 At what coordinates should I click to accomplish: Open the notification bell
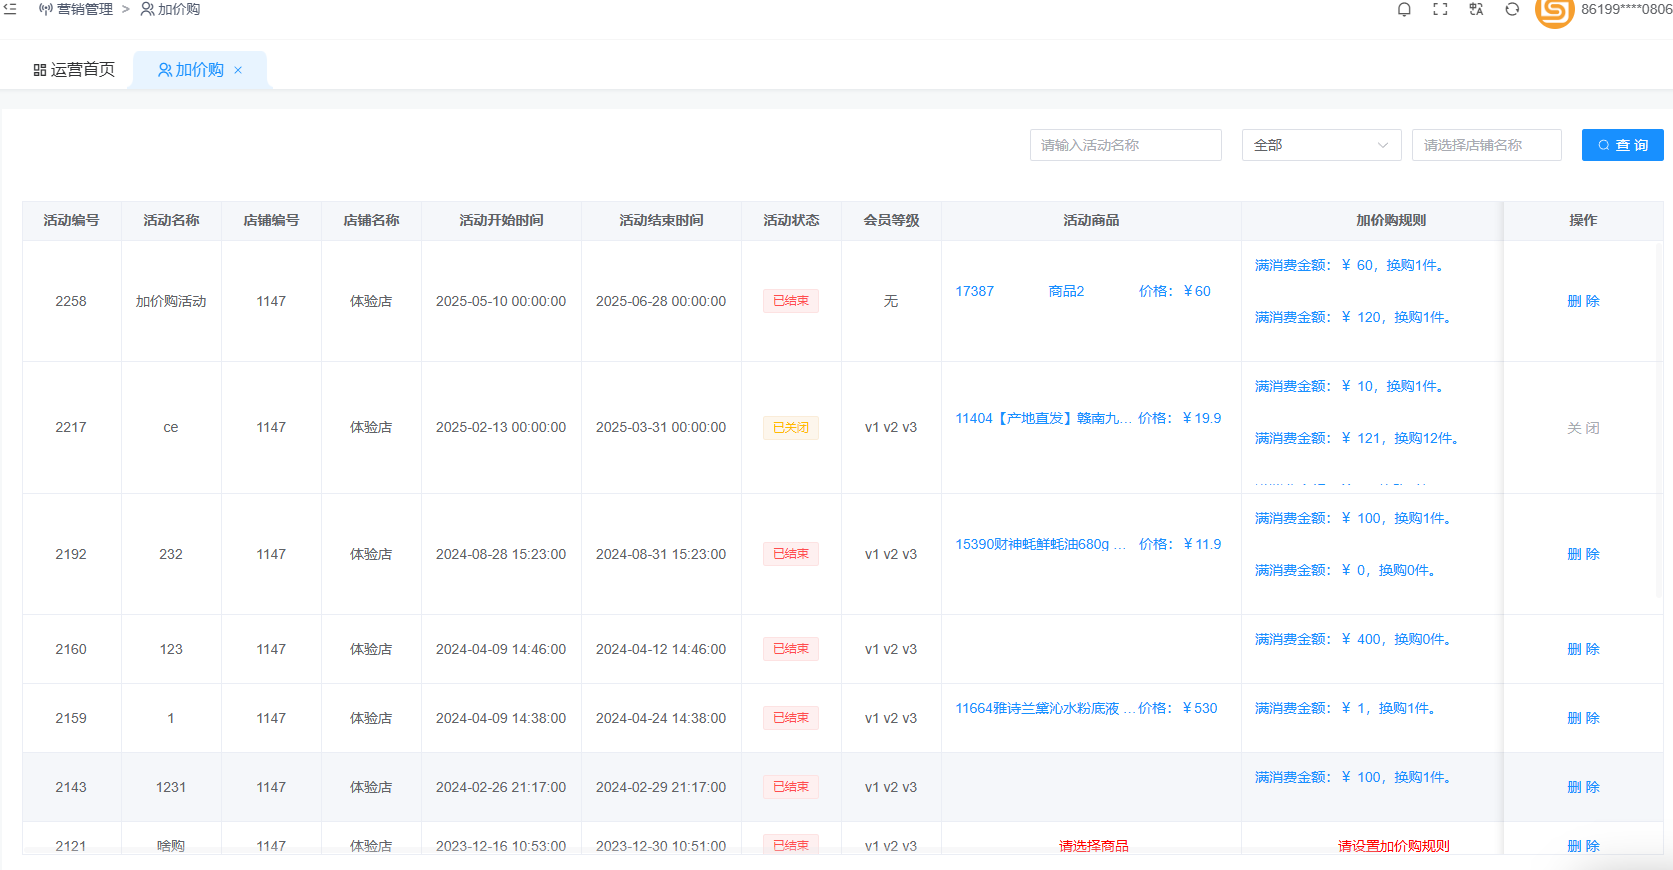tap(1404, 10)
